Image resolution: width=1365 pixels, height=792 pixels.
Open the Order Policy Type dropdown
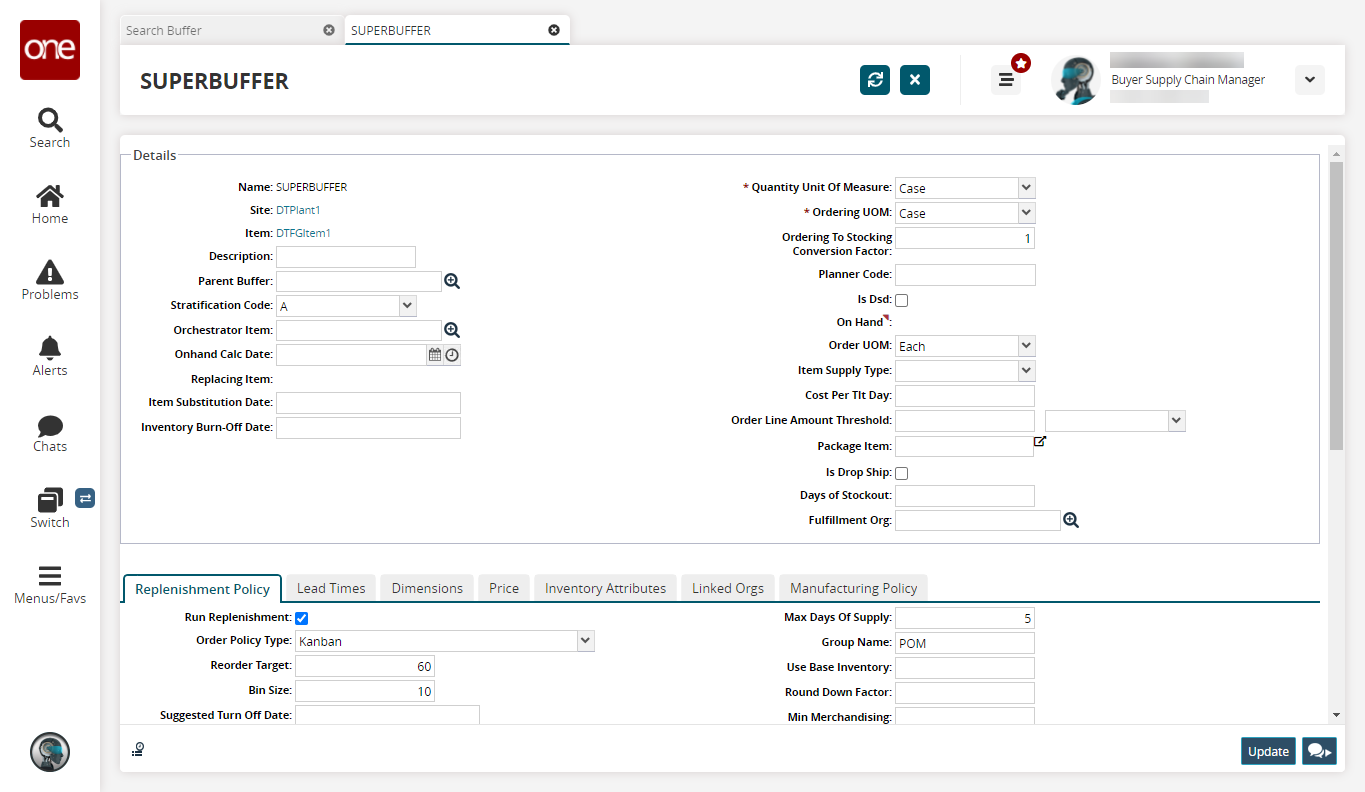[x=586, y=641]
